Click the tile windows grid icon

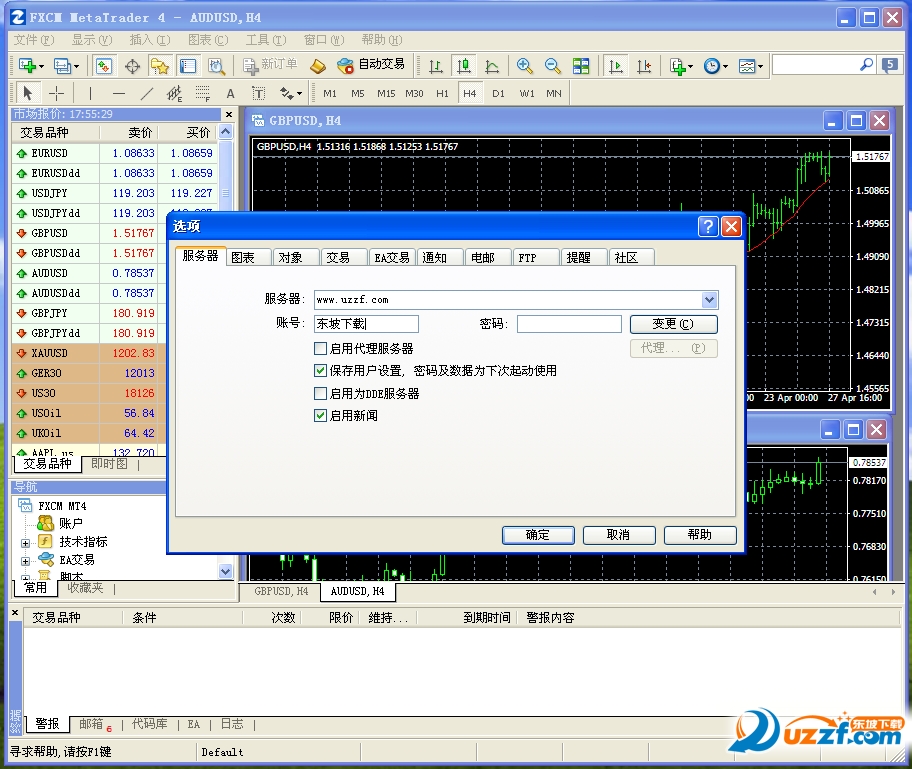581,66
